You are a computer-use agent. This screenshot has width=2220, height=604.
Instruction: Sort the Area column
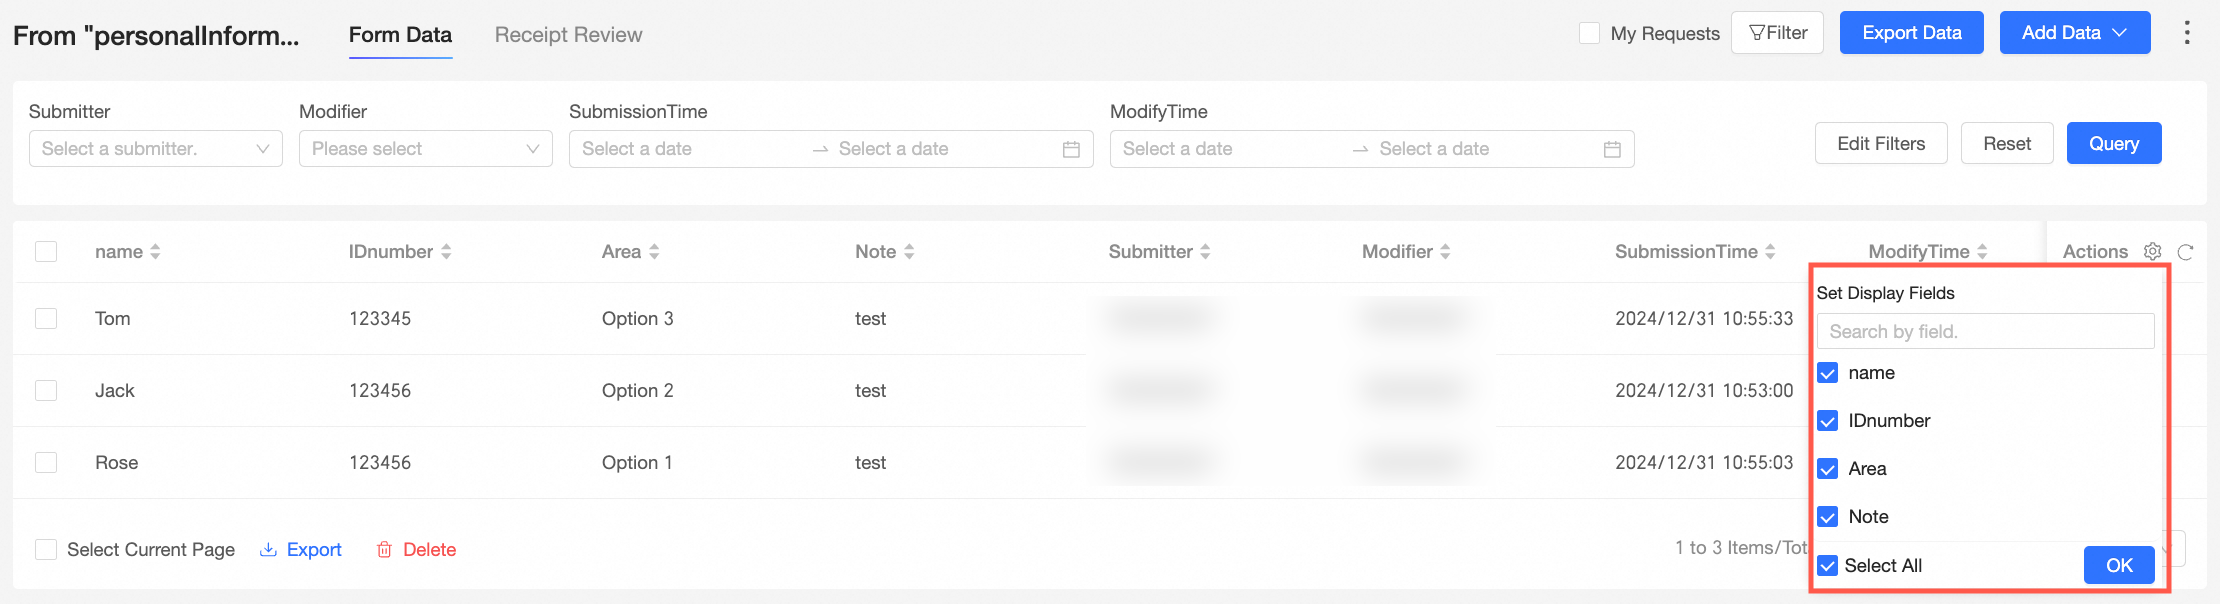click(654, 252)
